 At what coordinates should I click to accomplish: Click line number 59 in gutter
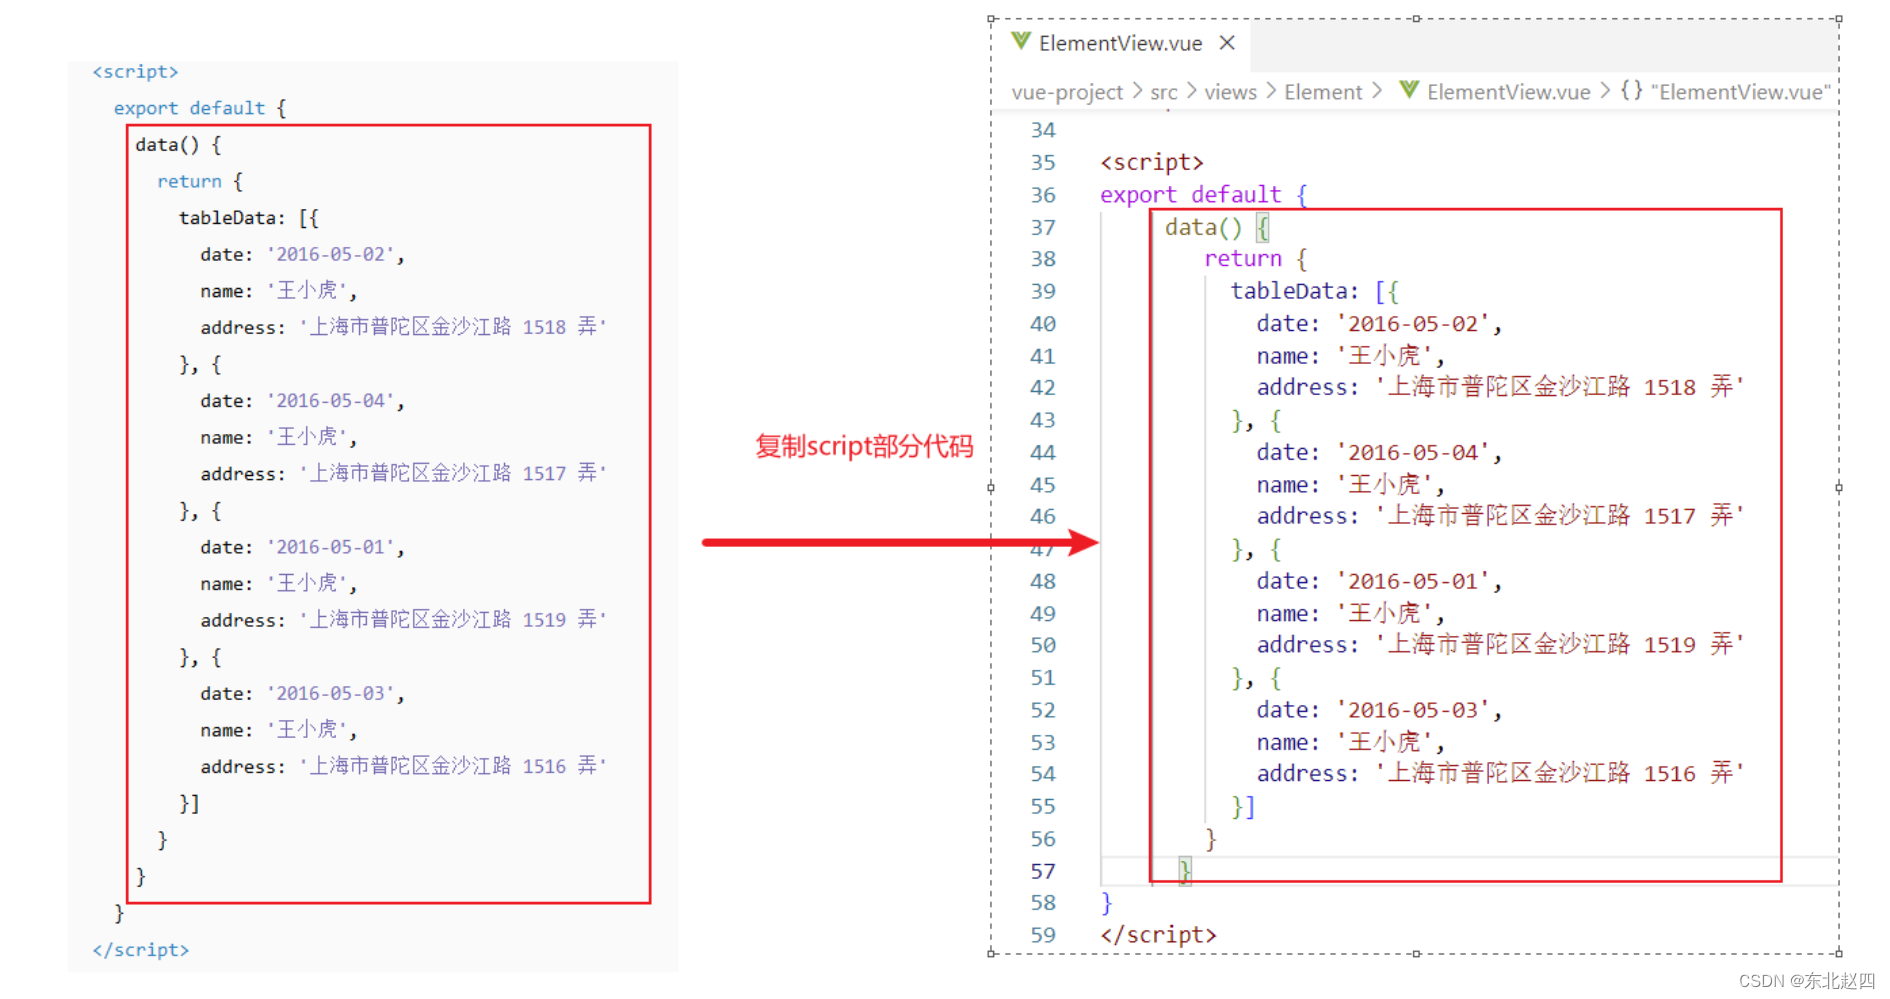pos(1043,935)
